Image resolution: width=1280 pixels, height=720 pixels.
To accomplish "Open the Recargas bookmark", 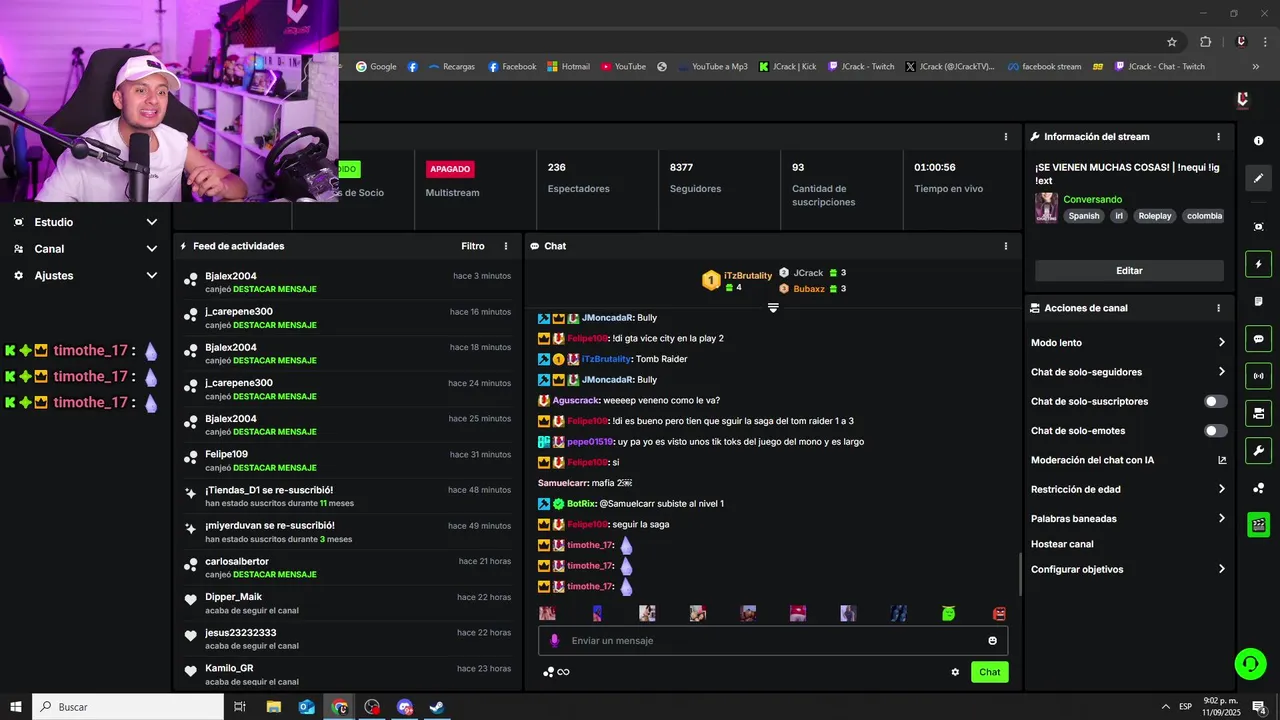I will (451, 67).
